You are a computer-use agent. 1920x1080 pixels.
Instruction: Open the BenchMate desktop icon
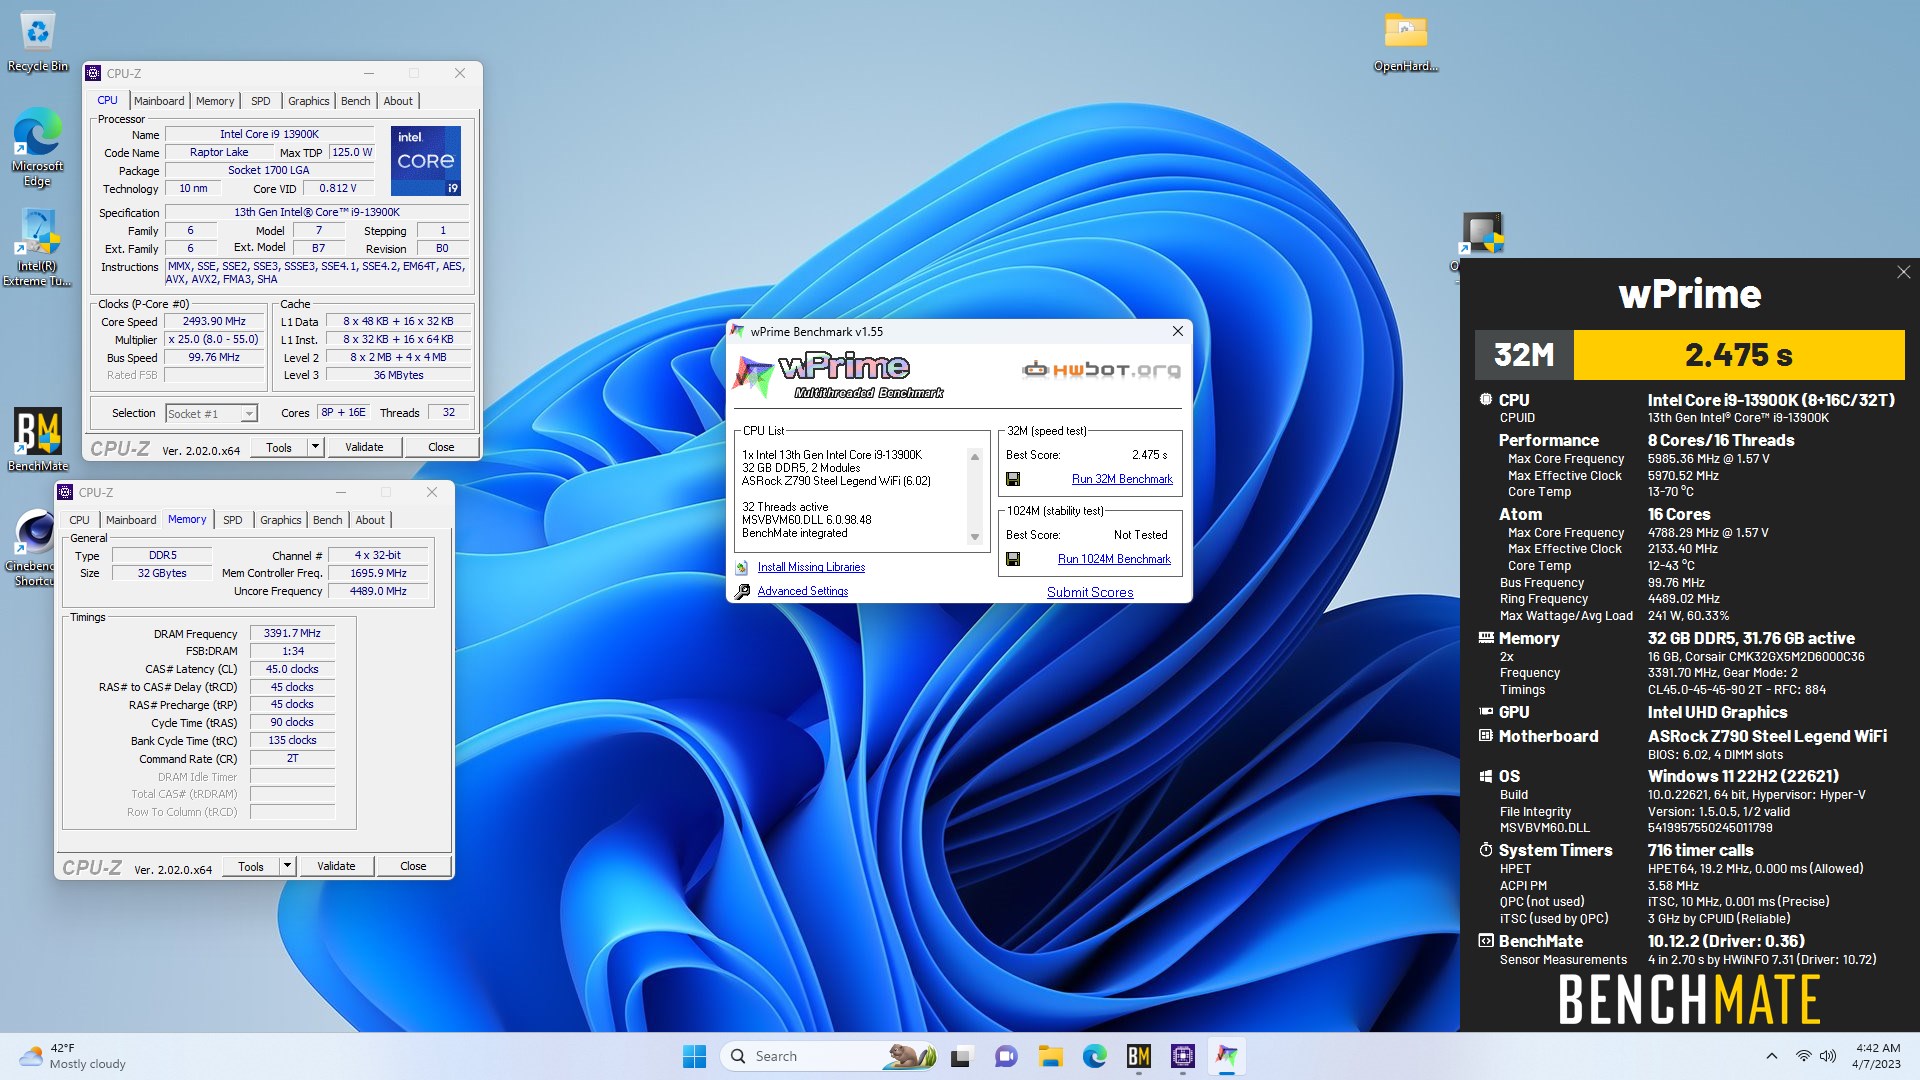(38, 439)
